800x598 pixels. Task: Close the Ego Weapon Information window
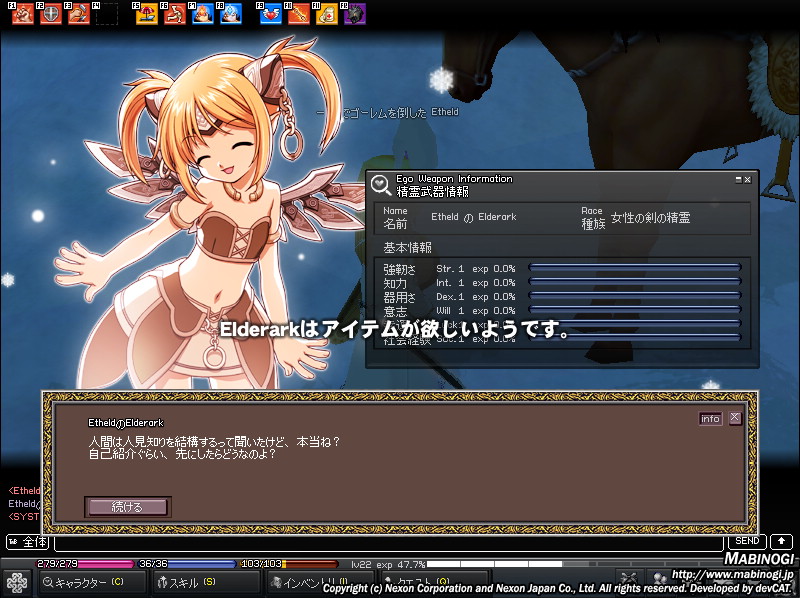click(x=747, y=180)
